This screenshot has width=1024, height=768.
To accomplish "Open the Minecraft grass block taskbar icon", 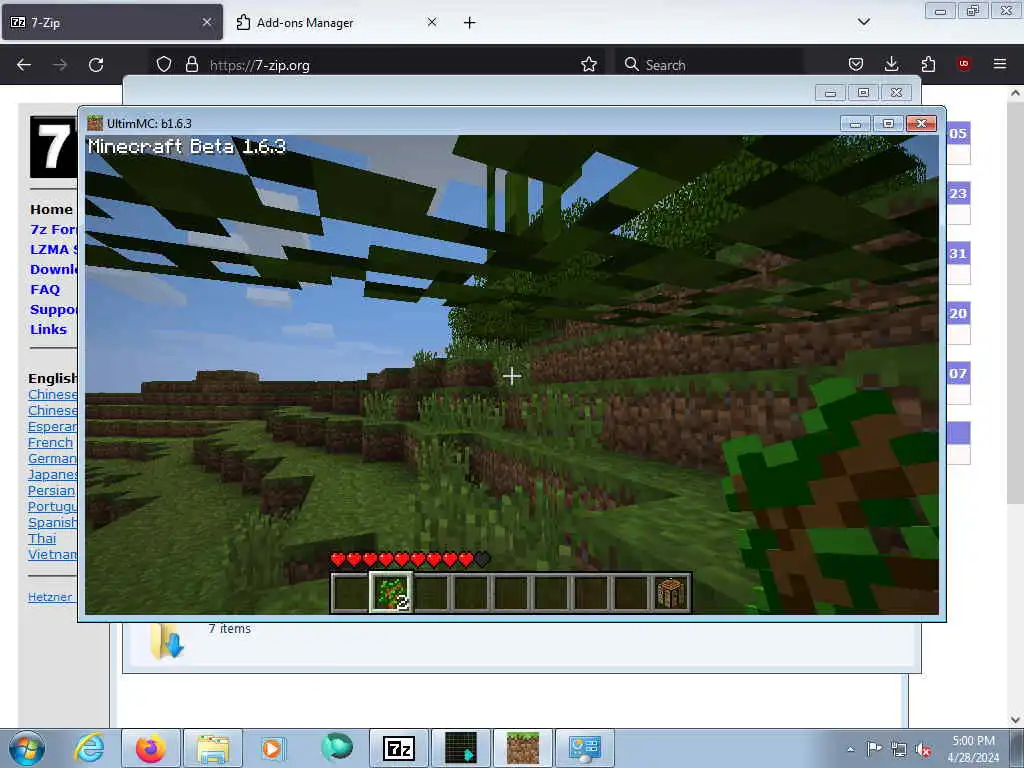I will (x=523, y=748).
